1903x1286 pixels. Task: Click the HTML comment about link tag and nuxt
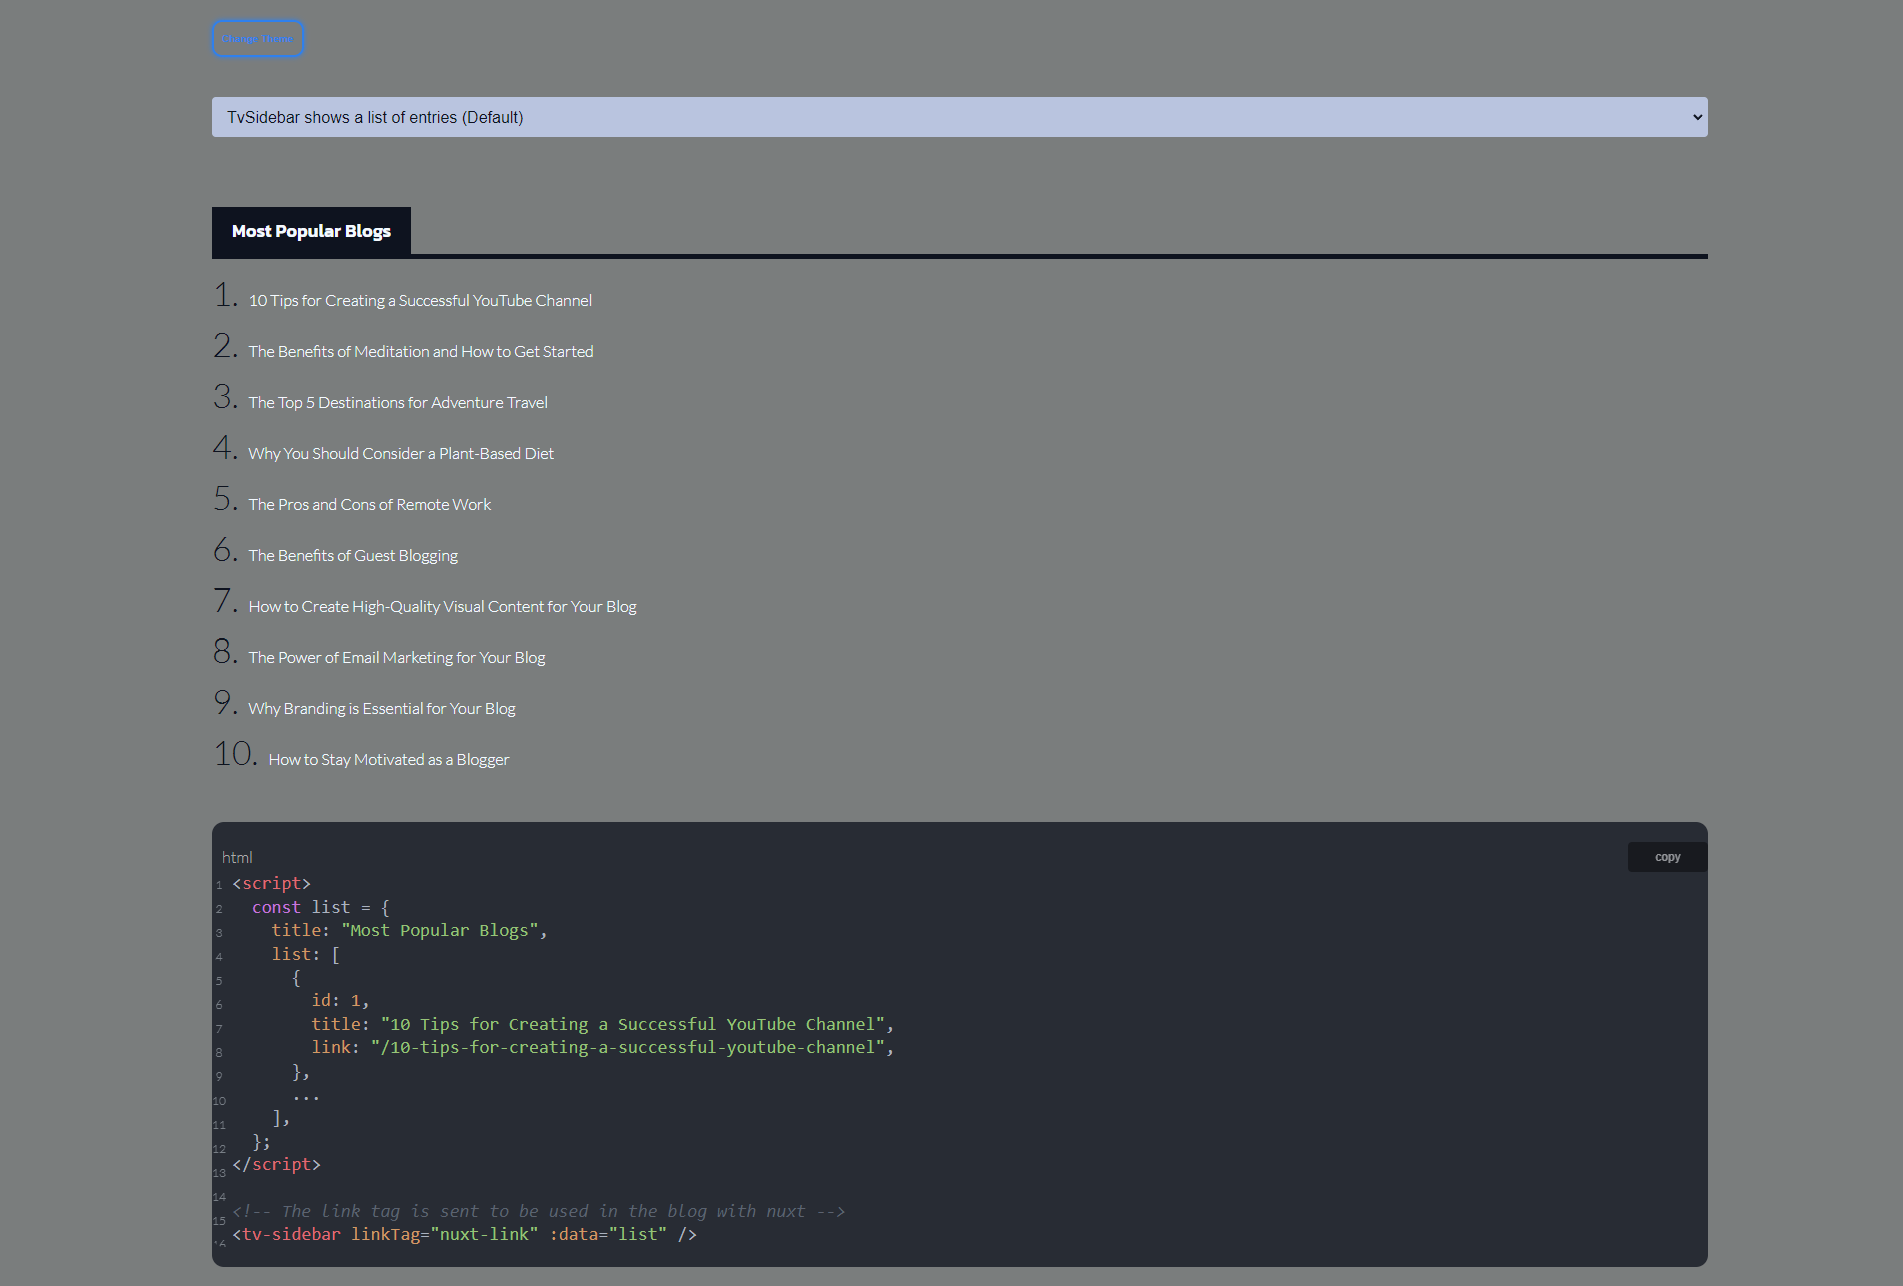538,1211
